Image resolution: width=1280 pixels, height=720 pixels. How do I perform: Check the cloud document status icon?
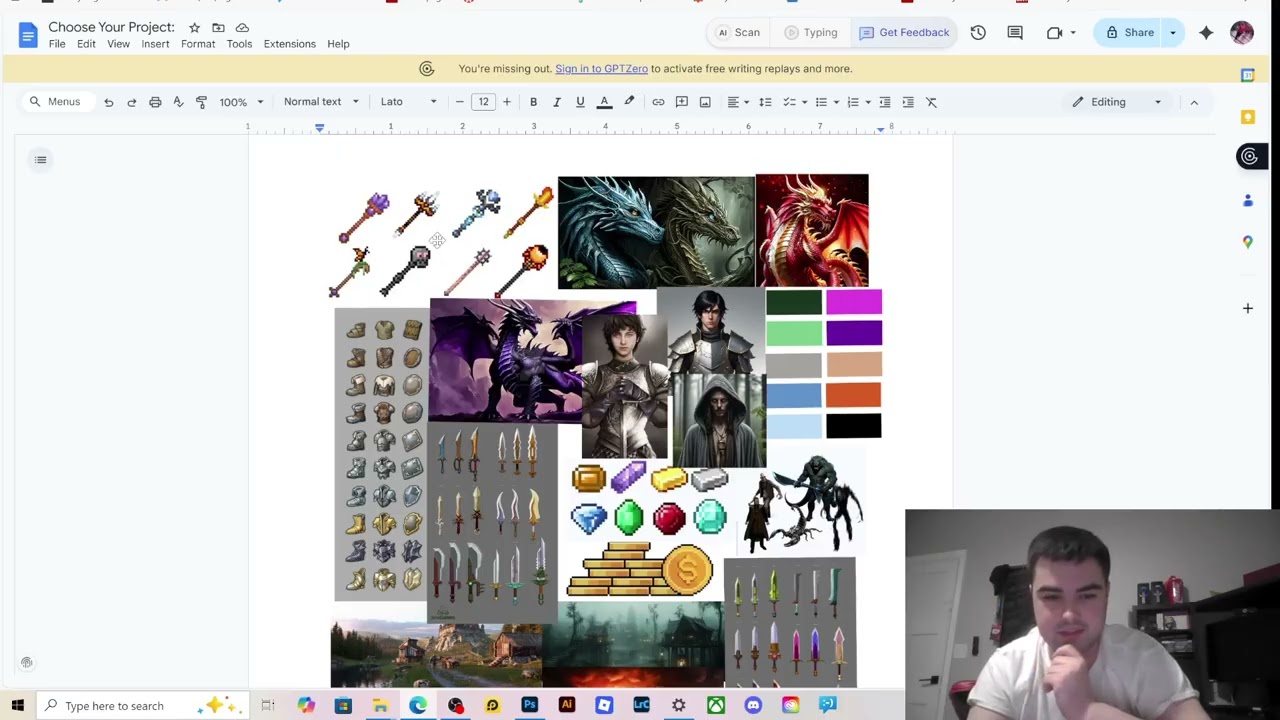point(242,27)
